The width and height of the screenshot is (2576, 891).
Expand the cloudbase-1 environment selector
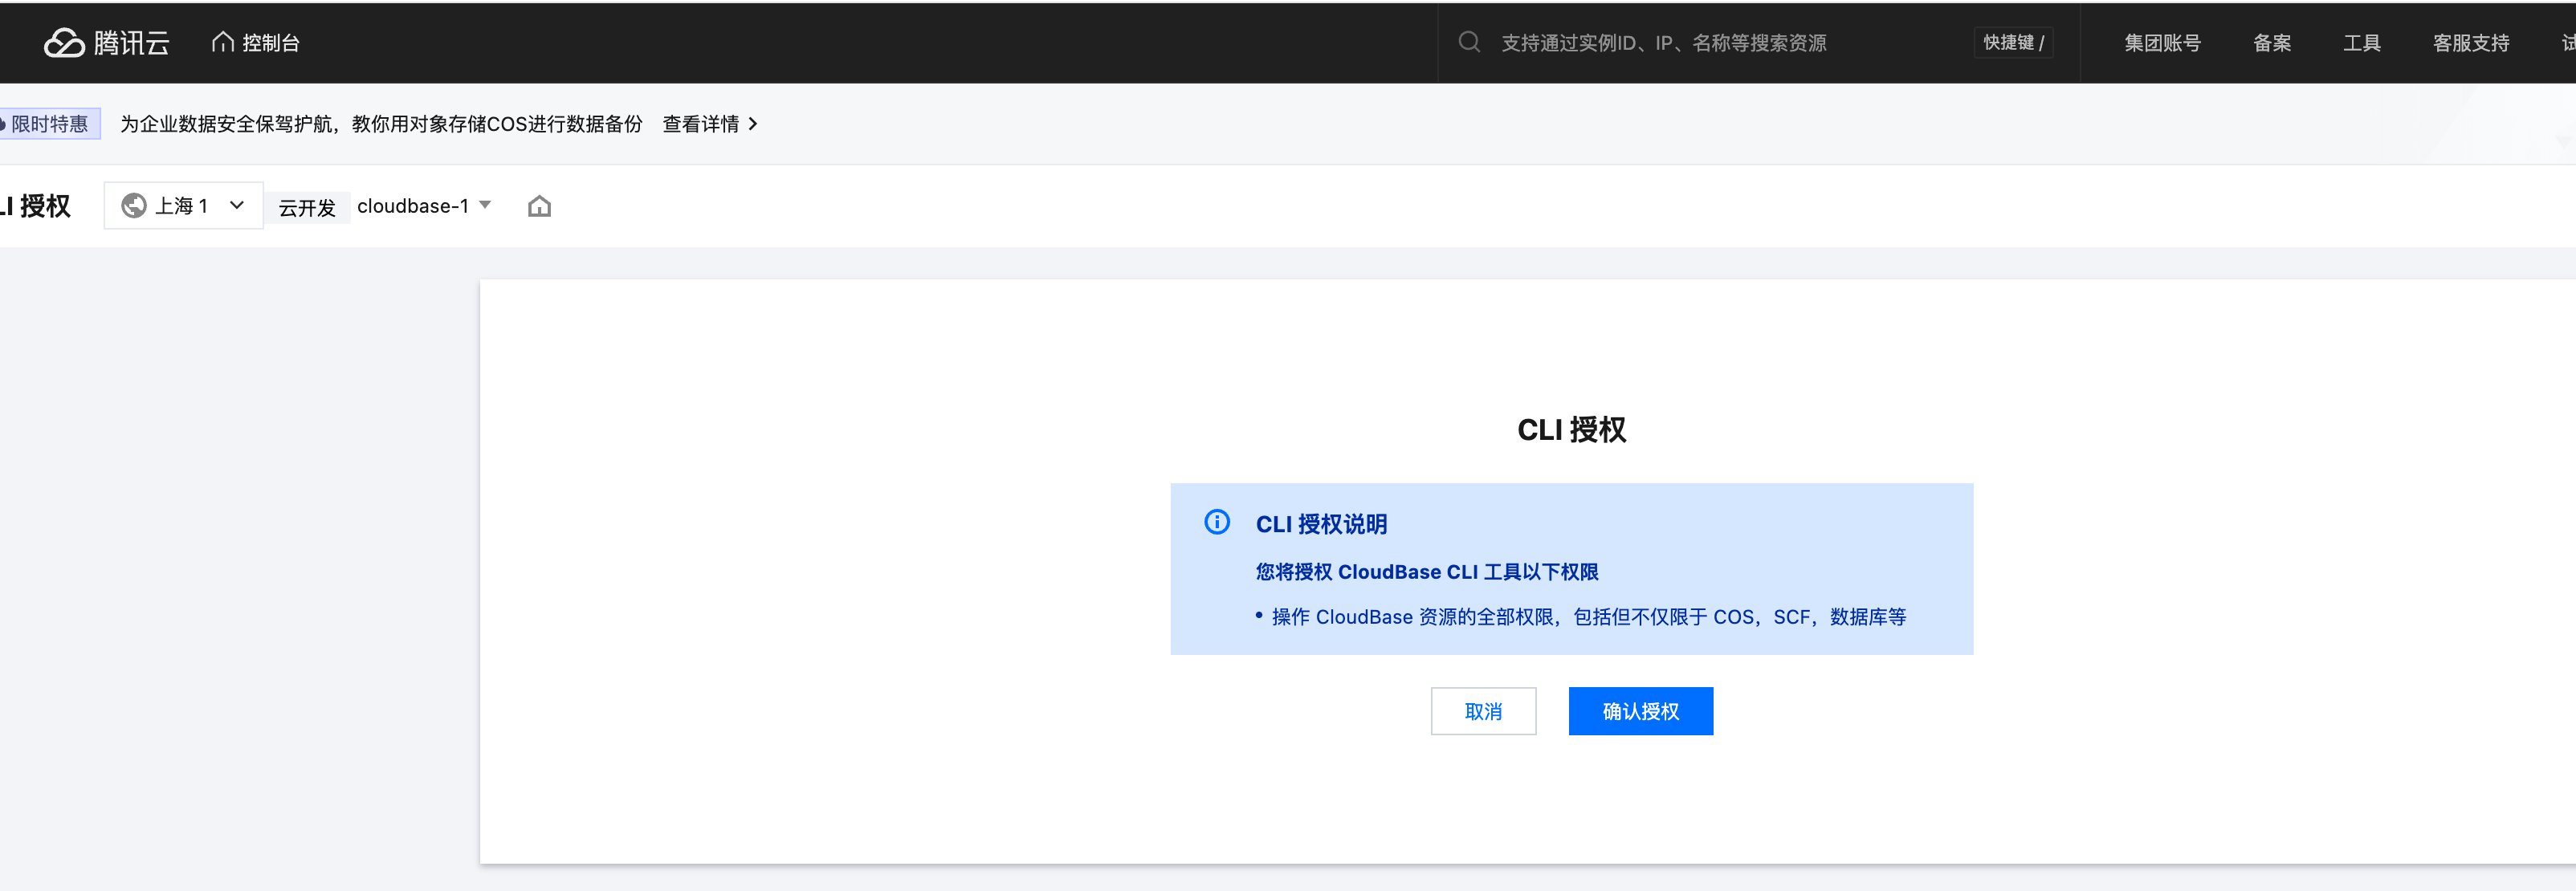click(x=424, y=206)
